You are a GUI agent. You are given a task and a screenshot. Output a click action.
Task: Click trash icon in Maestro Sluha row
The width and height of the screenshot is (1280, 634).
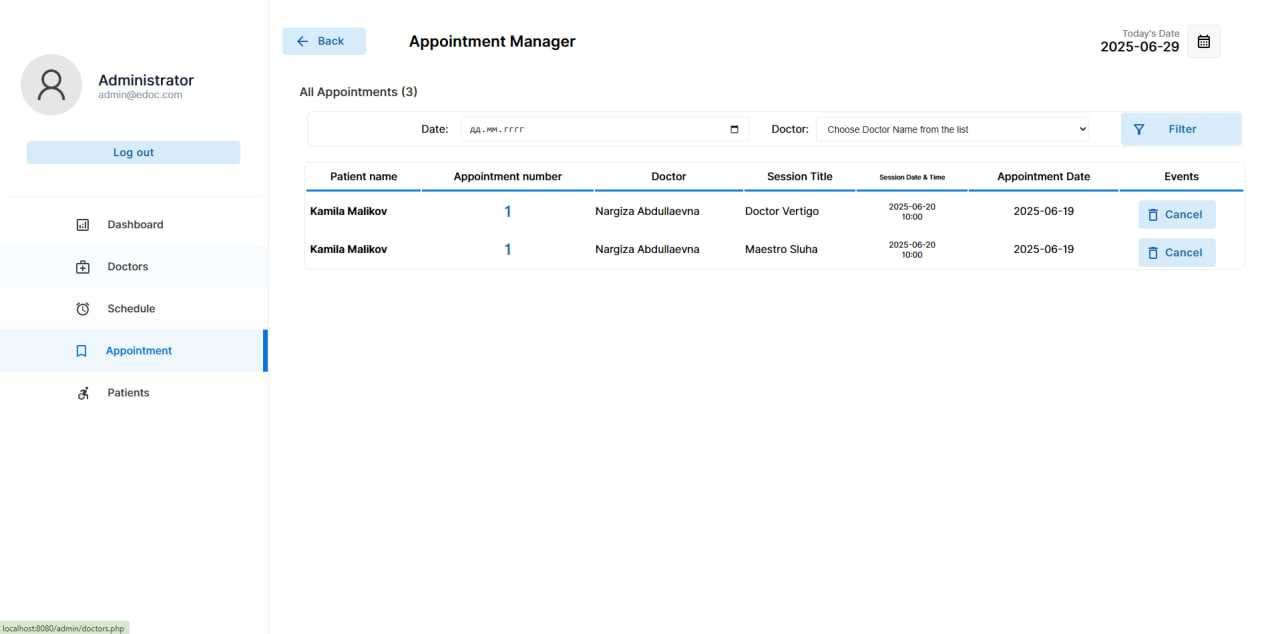point(1153,252)
